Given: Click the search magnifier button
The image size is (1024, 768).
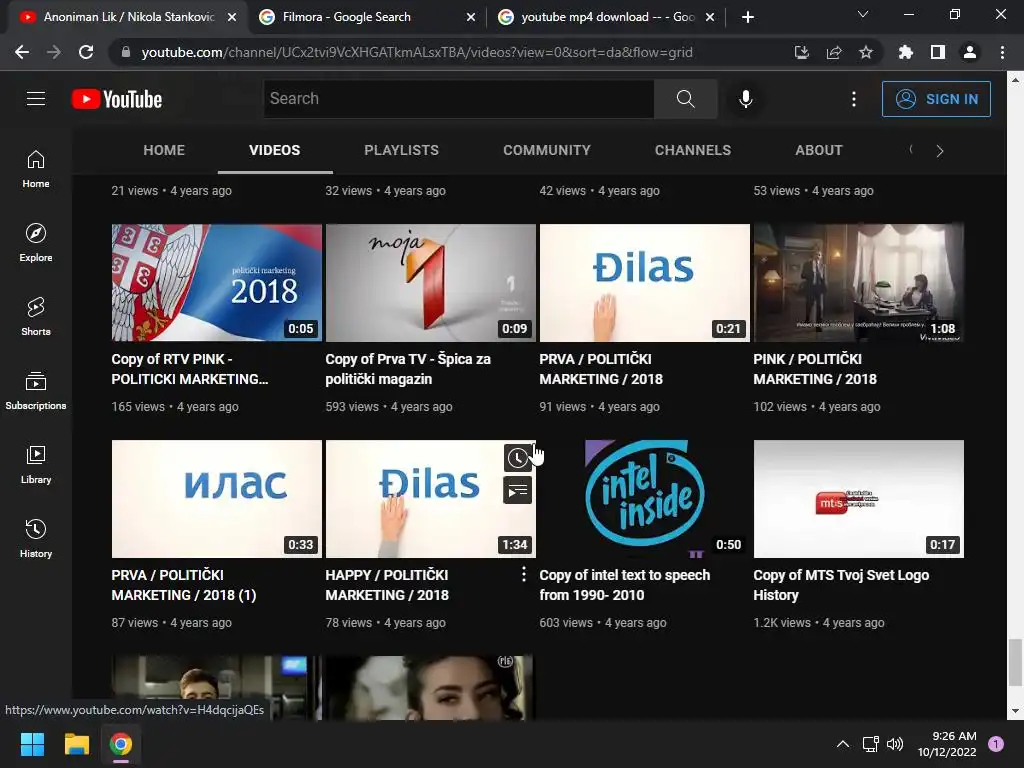Looking at the screenshot, I should click(686, 99).
